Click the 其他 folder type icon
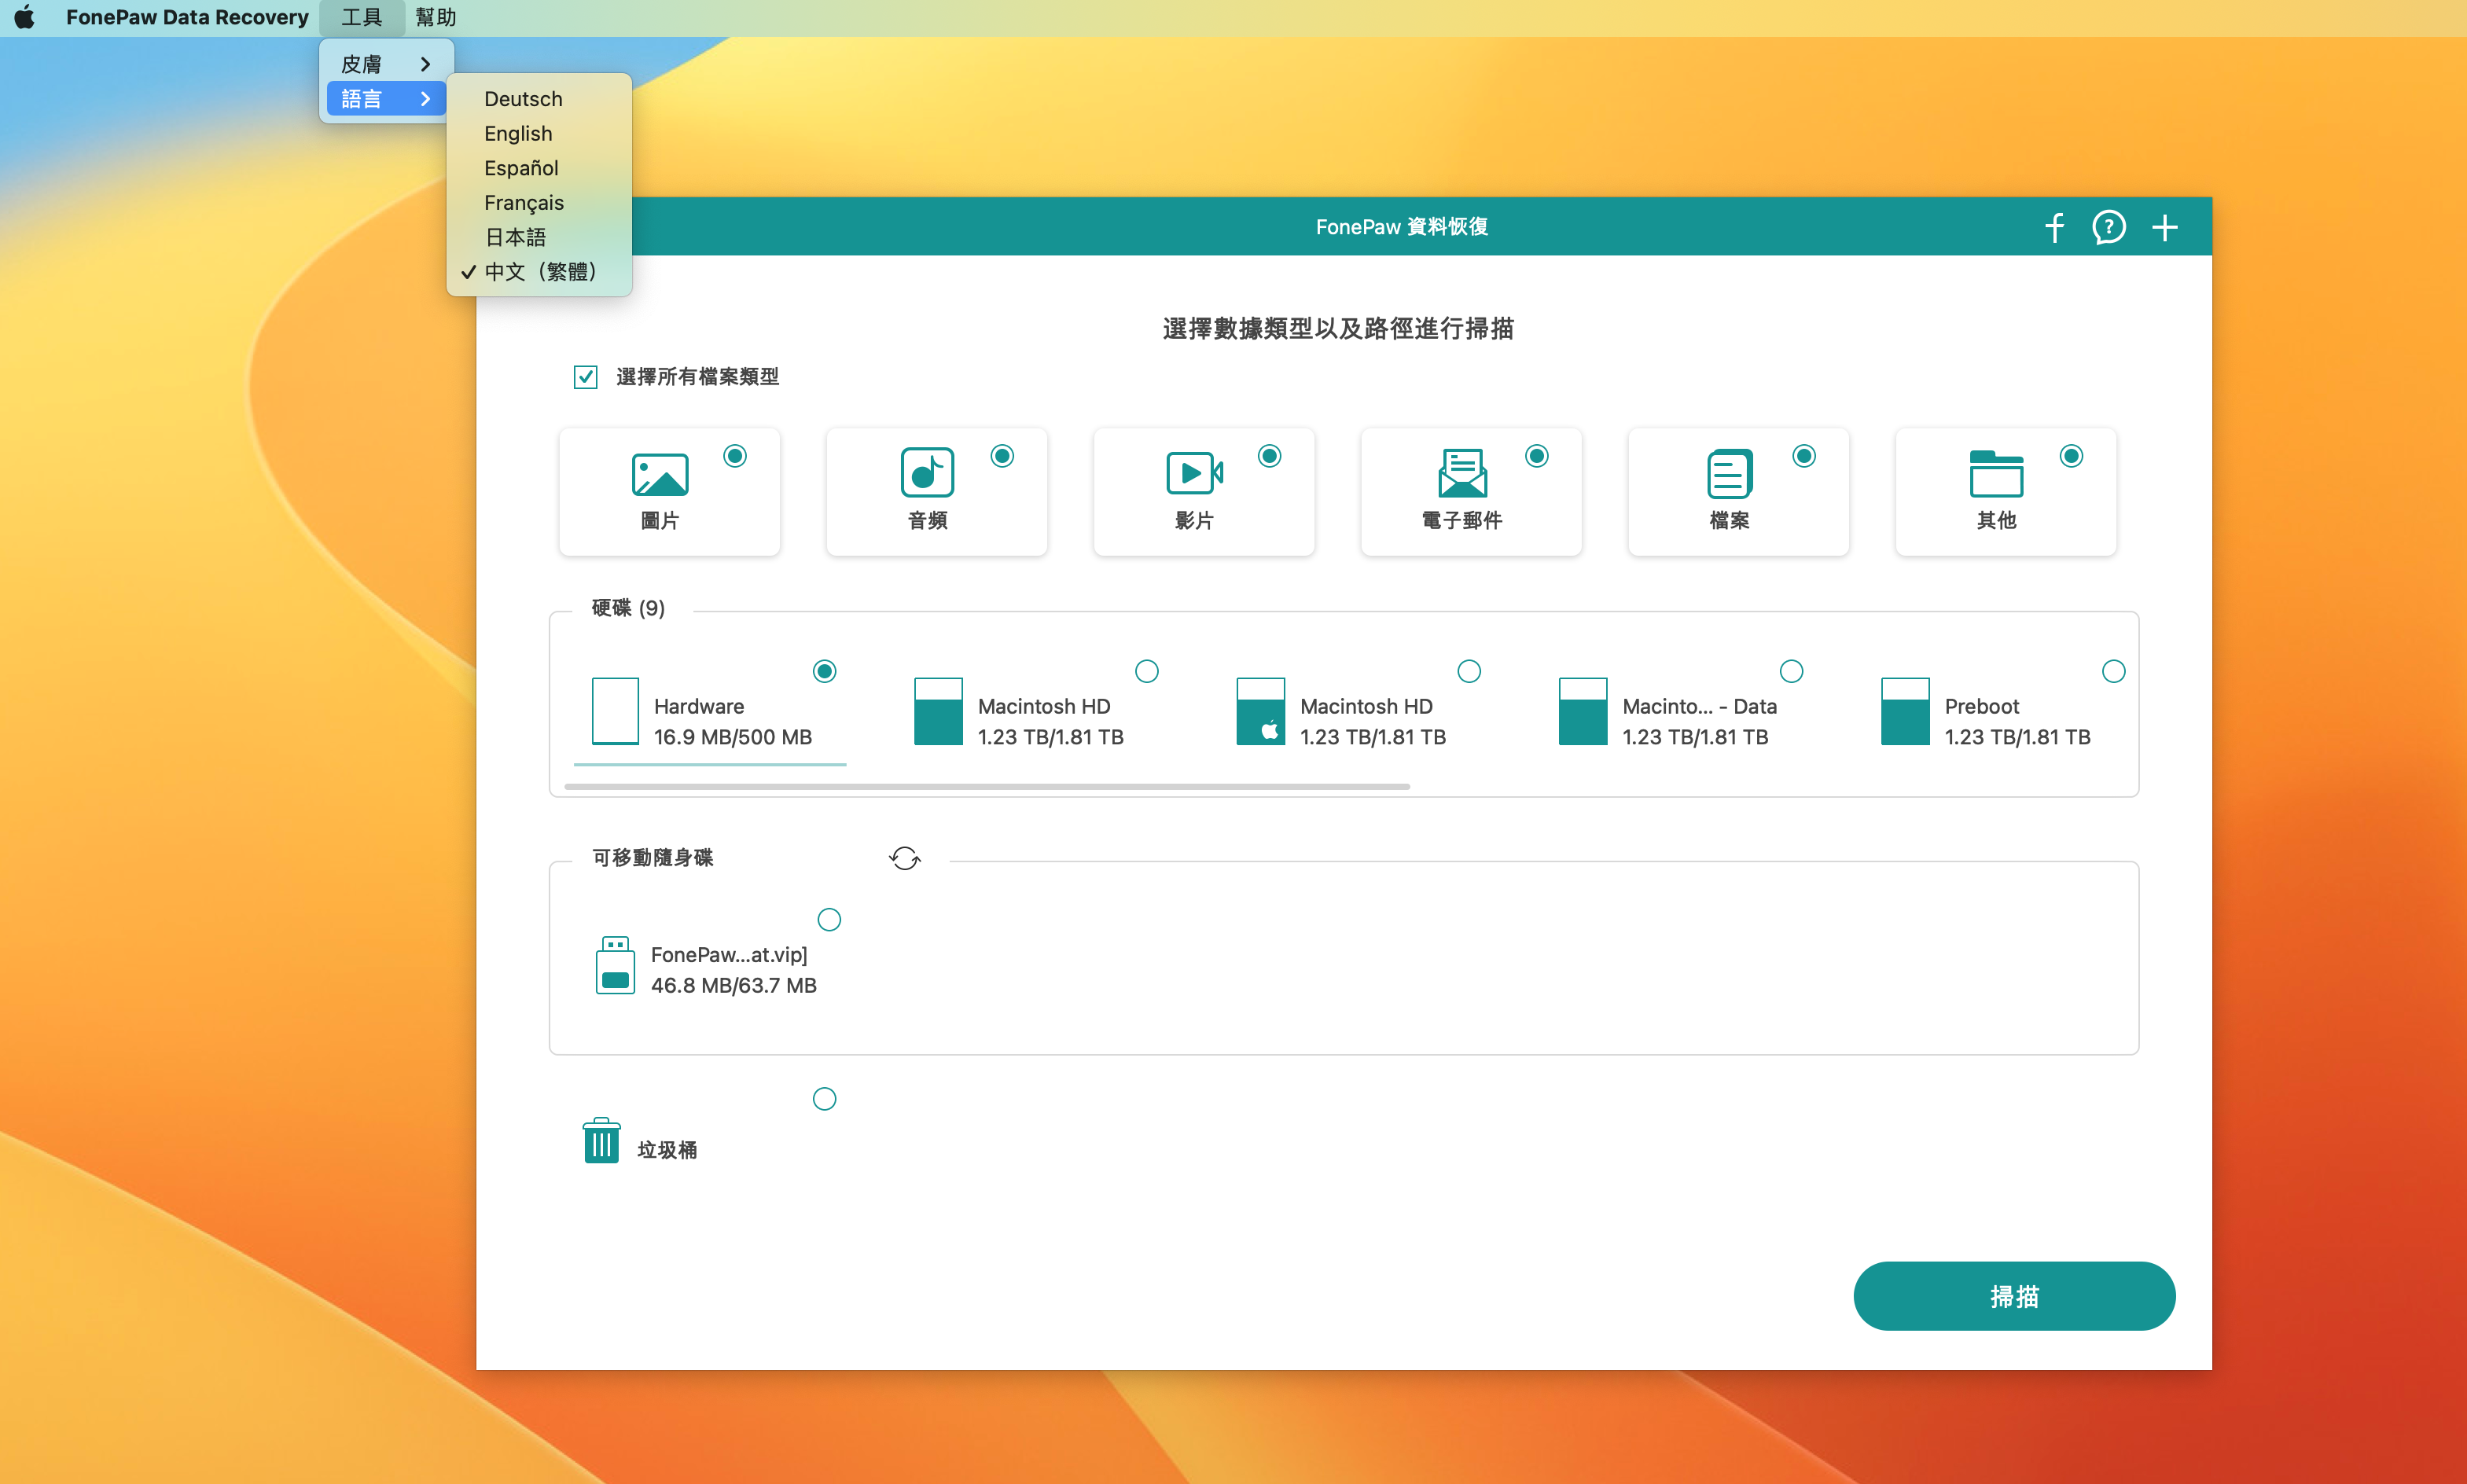The image size is (2467, 1484). pyautogui.click(x=1996, y=474)
